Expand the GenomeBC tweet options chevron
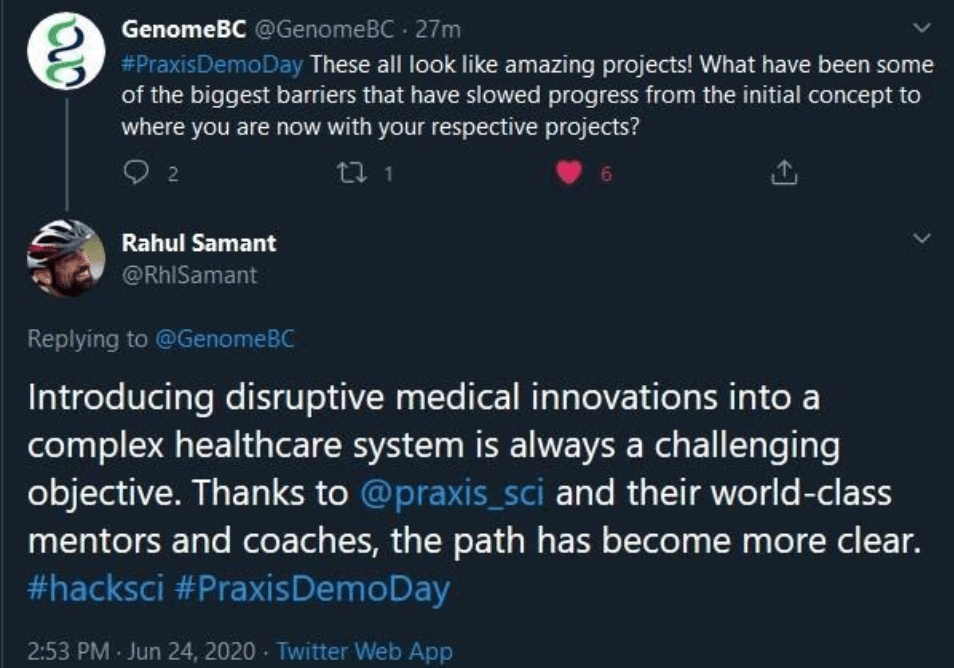 pos(922,30)
